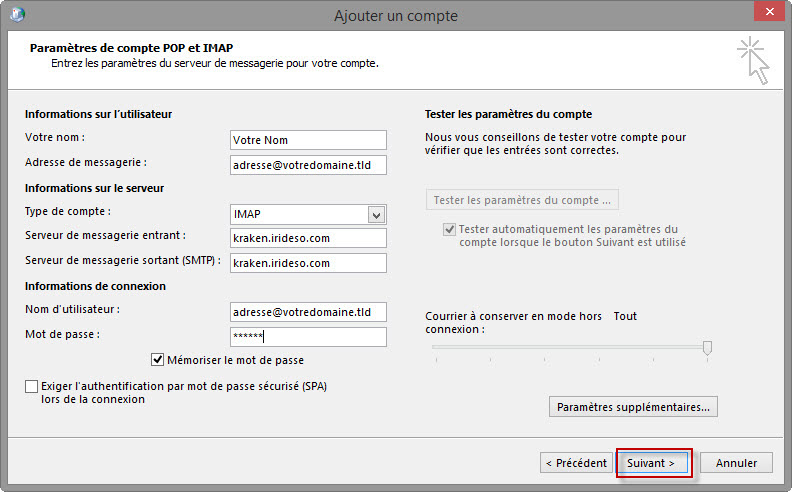
Task: Open the Type de compte dropdown
Action: click(376, 214)
